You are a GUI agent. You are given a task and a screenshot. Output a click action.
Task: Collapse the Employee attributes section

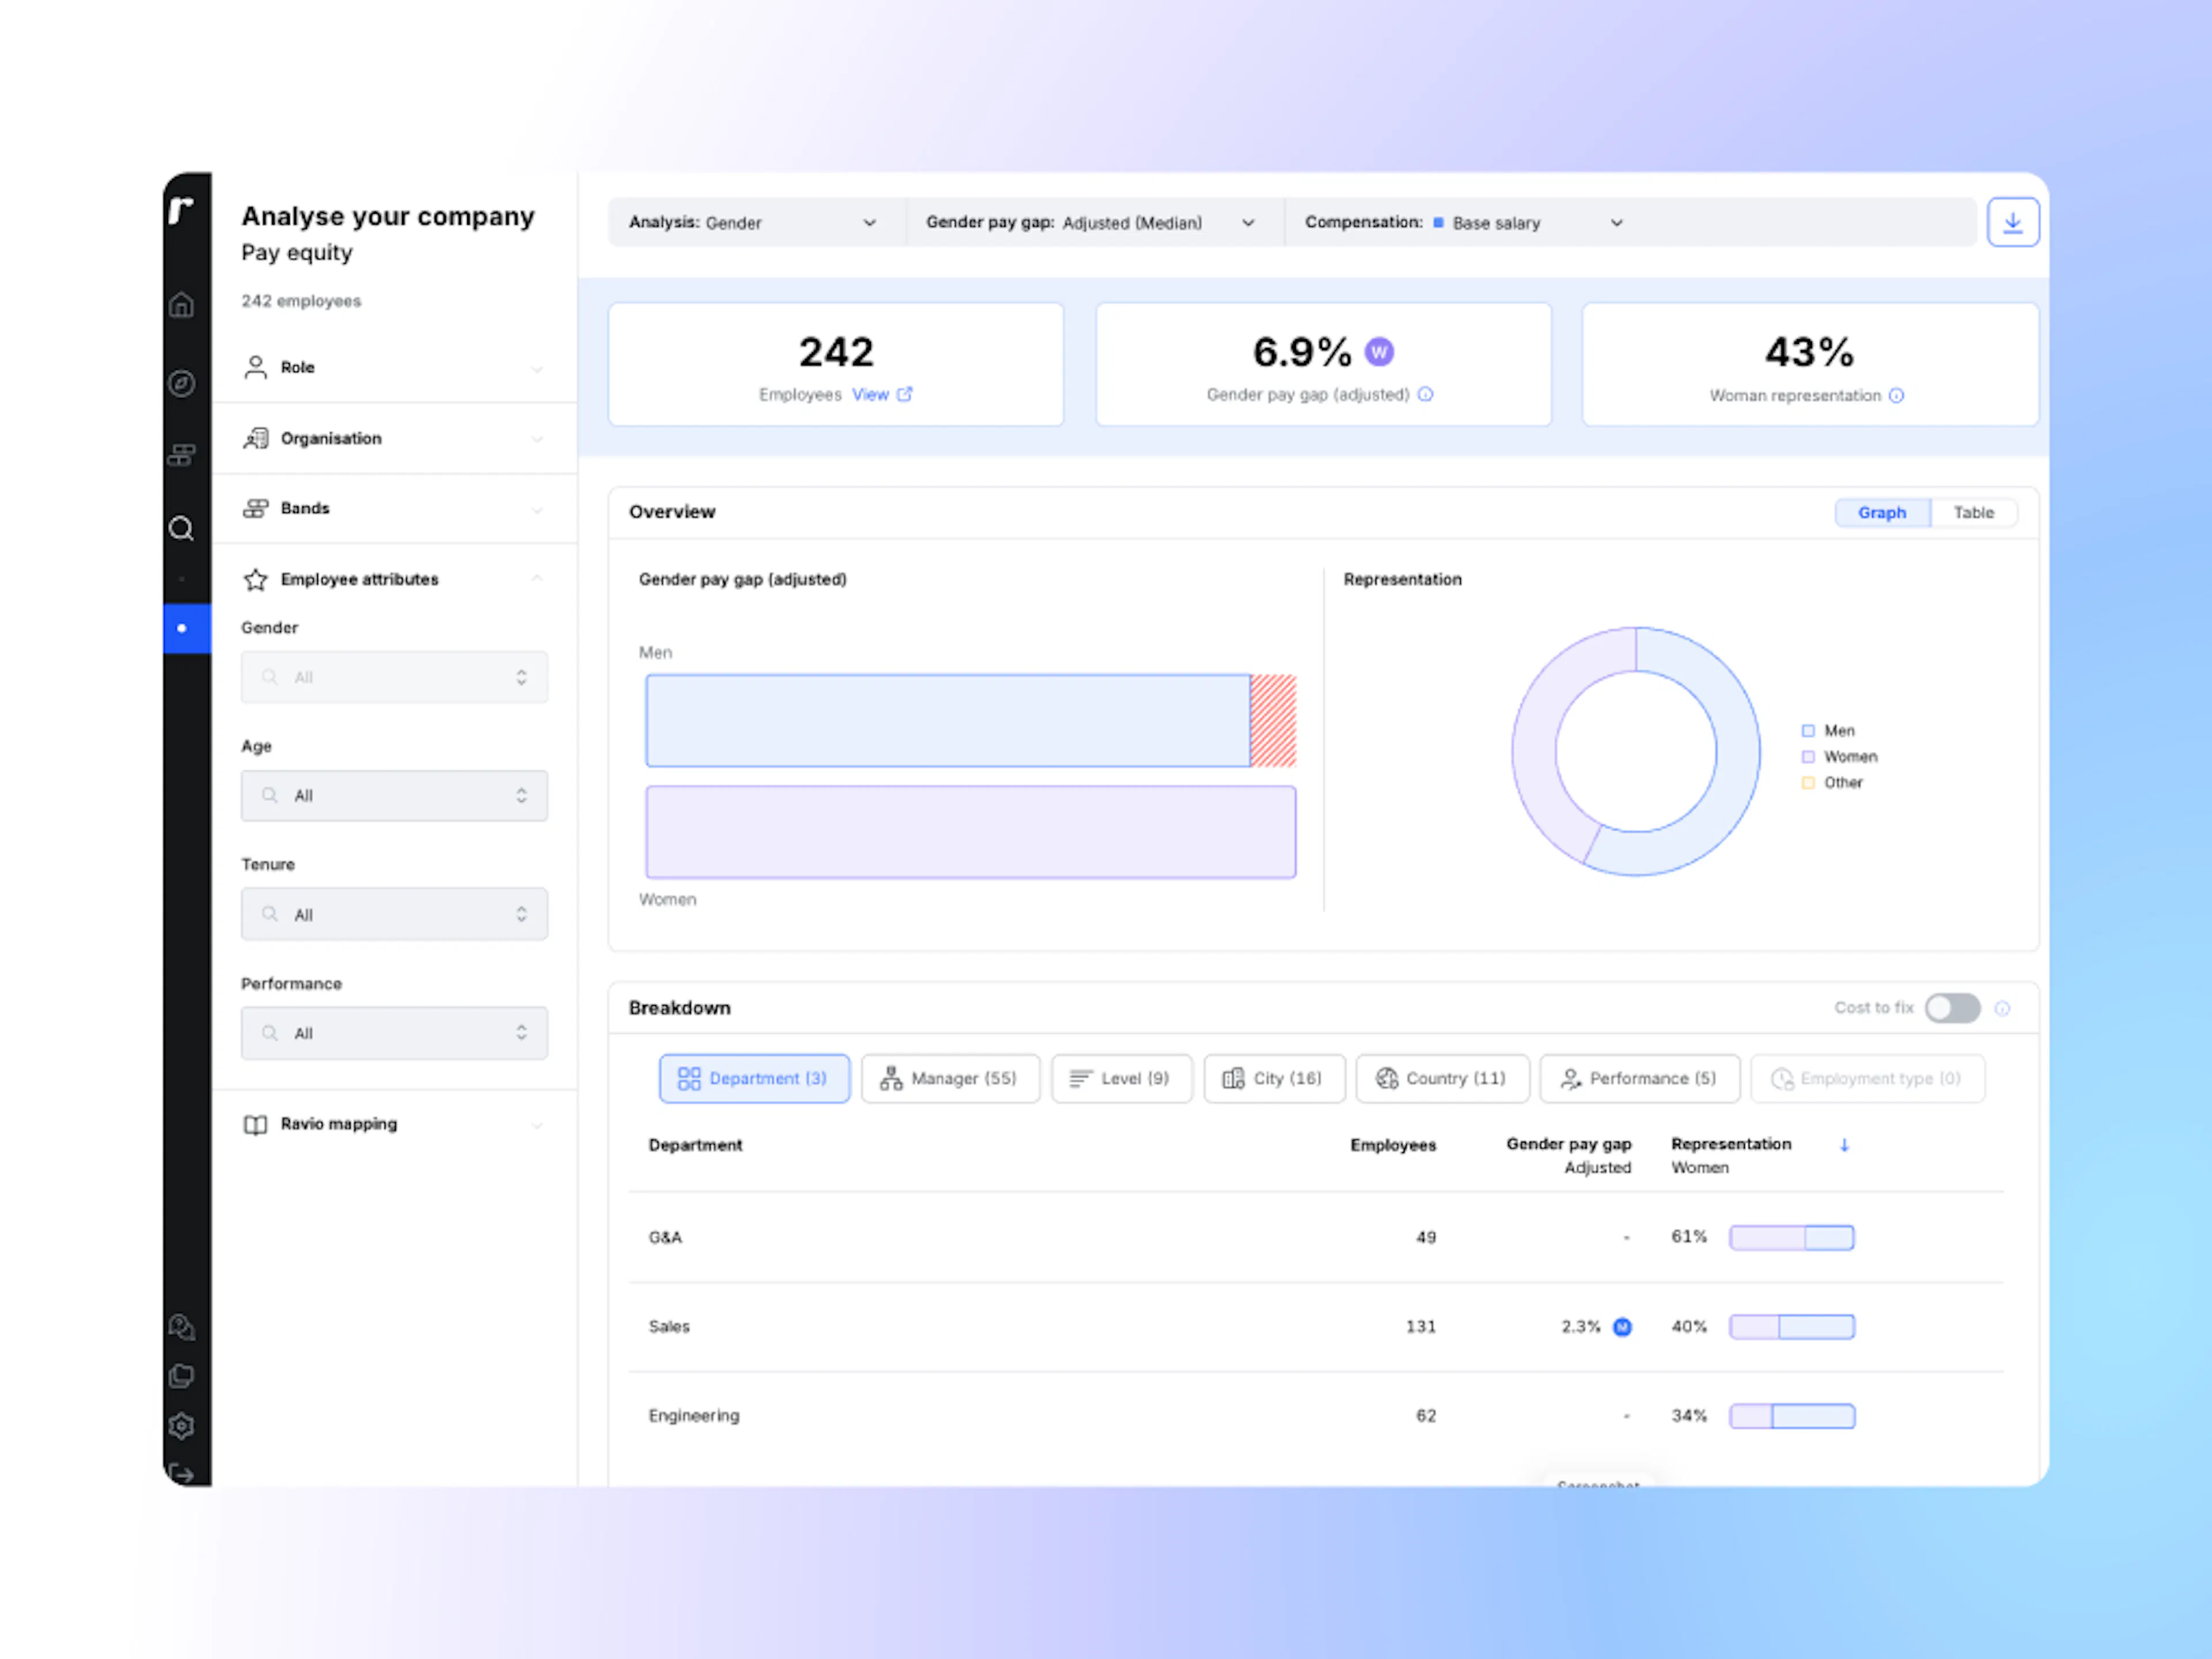click(395, 579)
